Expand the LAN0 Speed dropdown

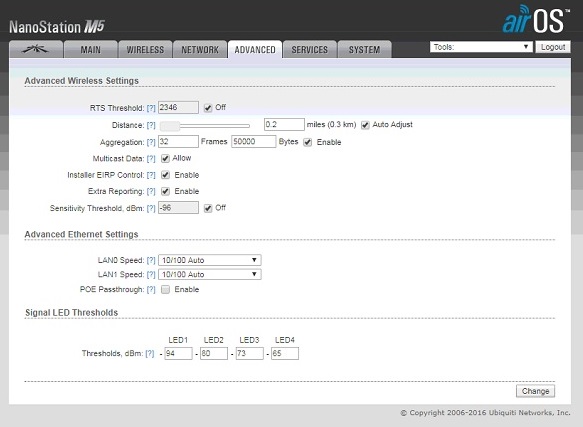point(210,260)
